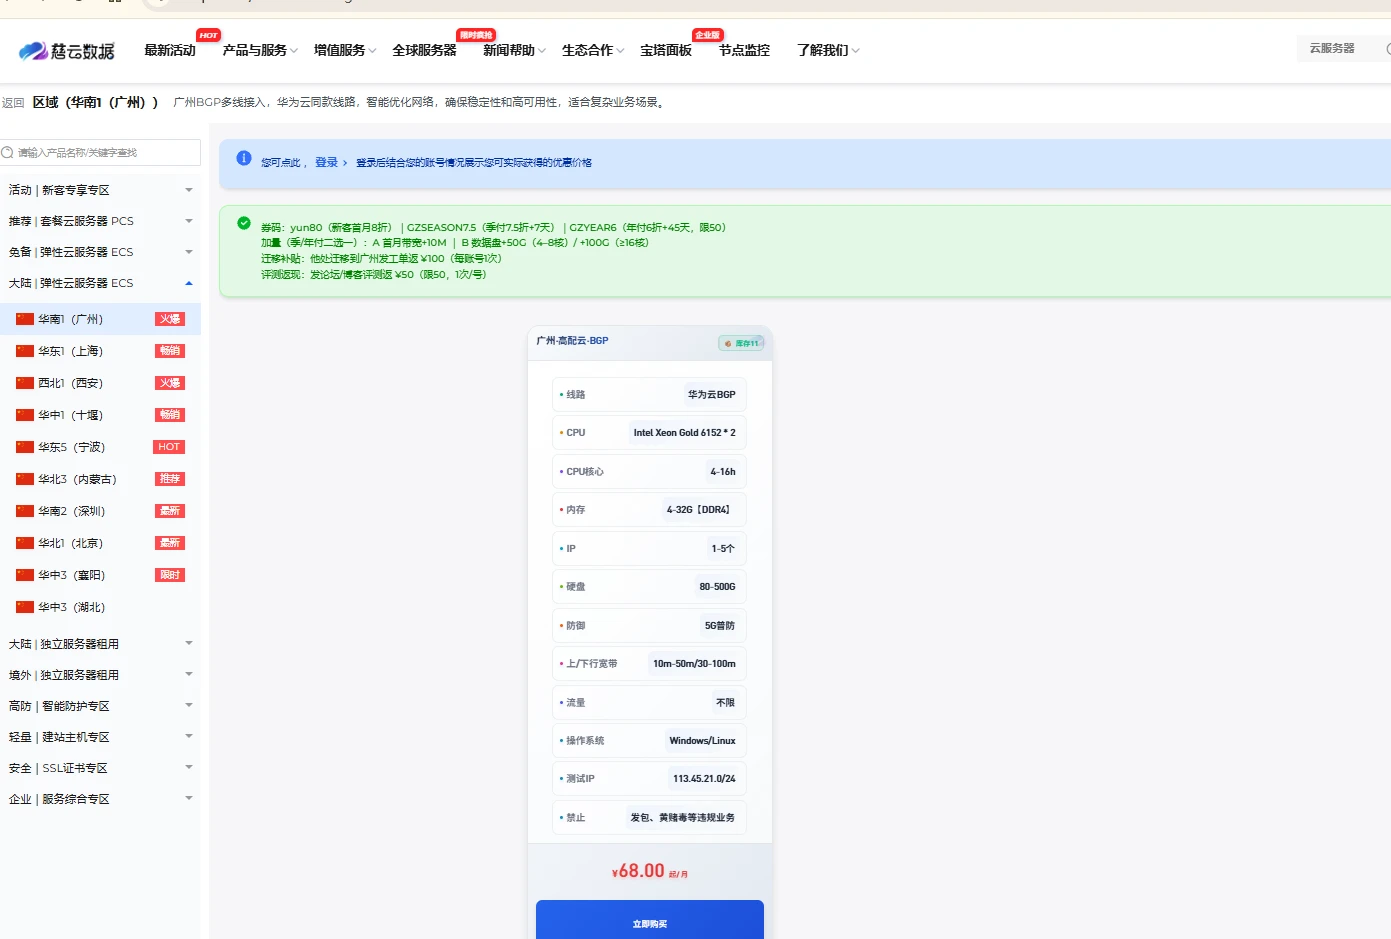This screenshot has height=939, width=1391.
Task: Click the 库存 stock badge on the product card
Action: pyautogui.click(x=741, y=343)
